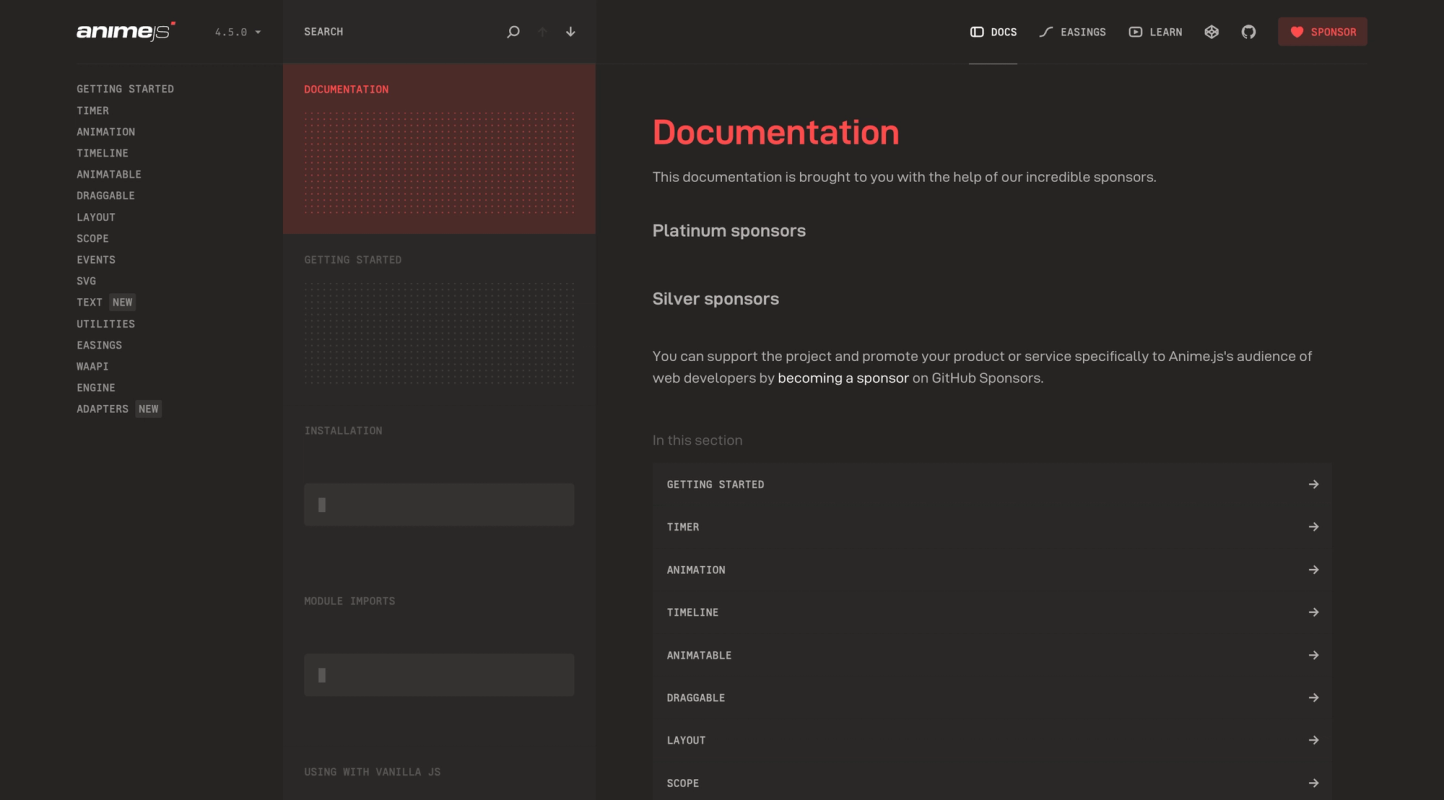Image resolution: width=1444 pixels, height=800 pixels.
Task: Select Timeline in the left sidebar
Action: pos(103,153)
